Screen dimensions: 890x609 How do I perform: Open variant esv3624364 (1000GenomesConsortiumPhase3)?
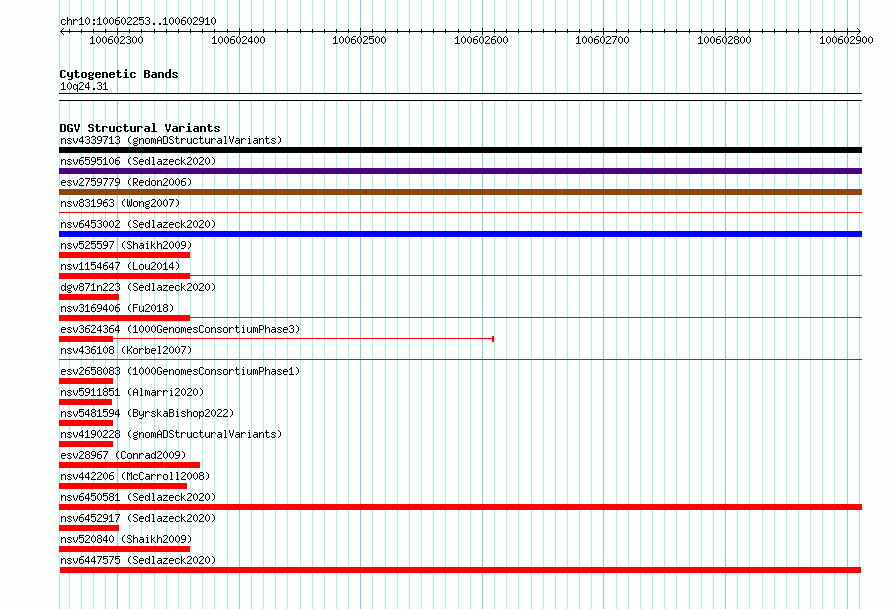pos(180,329)
